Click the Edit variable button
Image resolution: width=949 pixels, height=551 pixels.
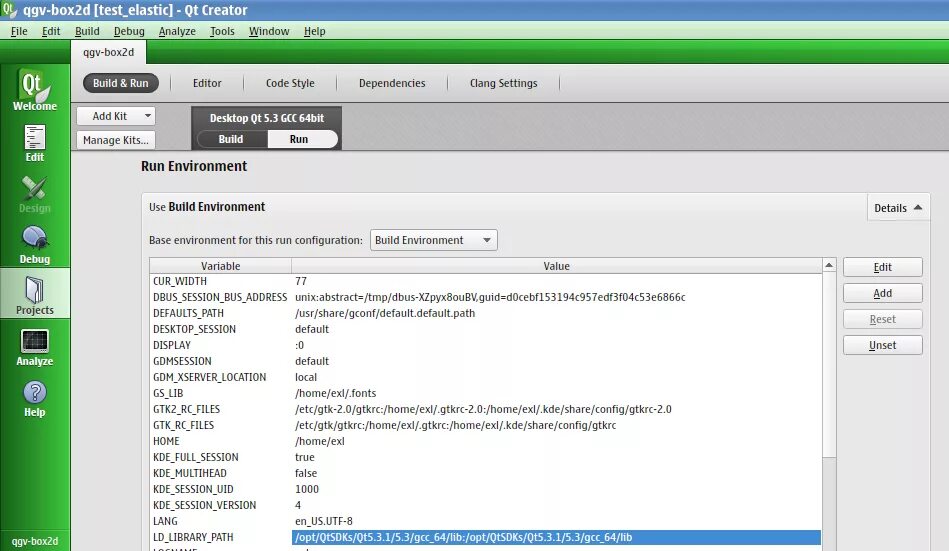point(882,267)
